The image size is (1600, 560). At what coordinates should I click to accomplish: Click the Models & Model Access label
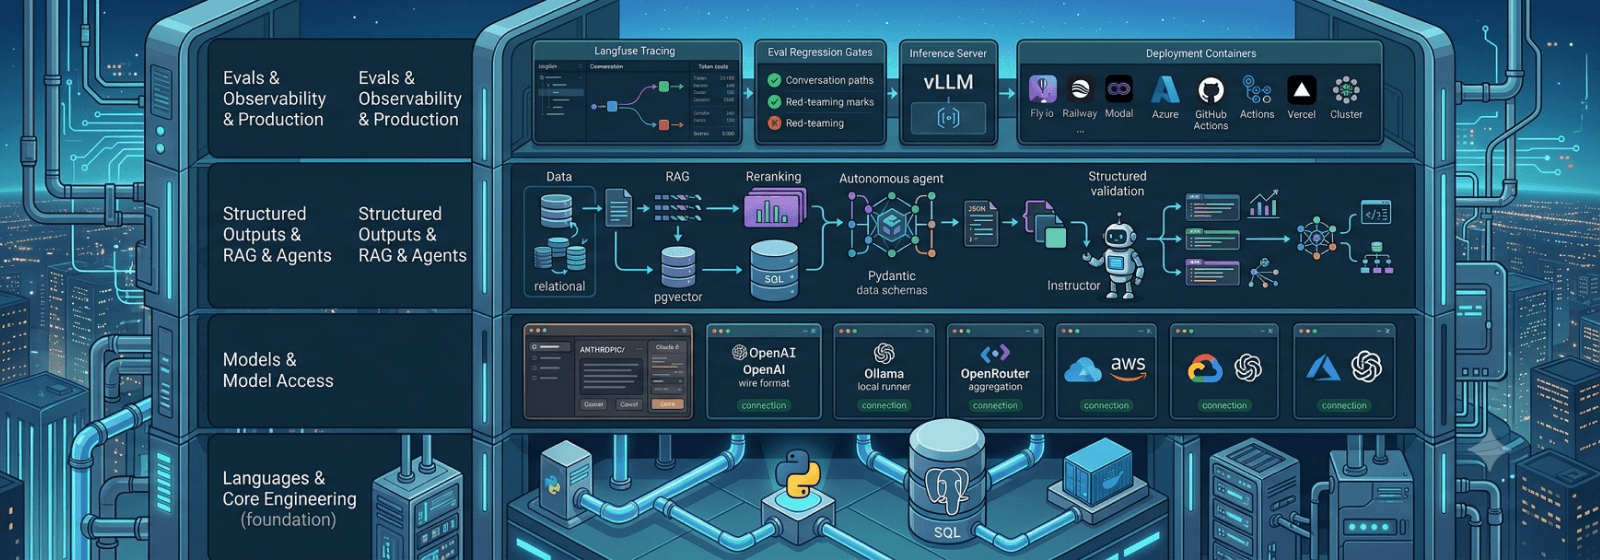tap(278, 370)
